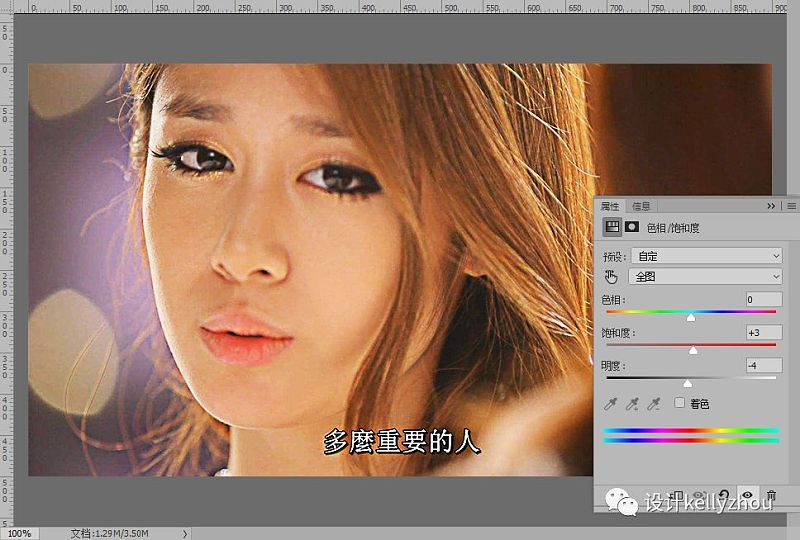Select the adjustment icon in Properties panel

click(612, 227)
